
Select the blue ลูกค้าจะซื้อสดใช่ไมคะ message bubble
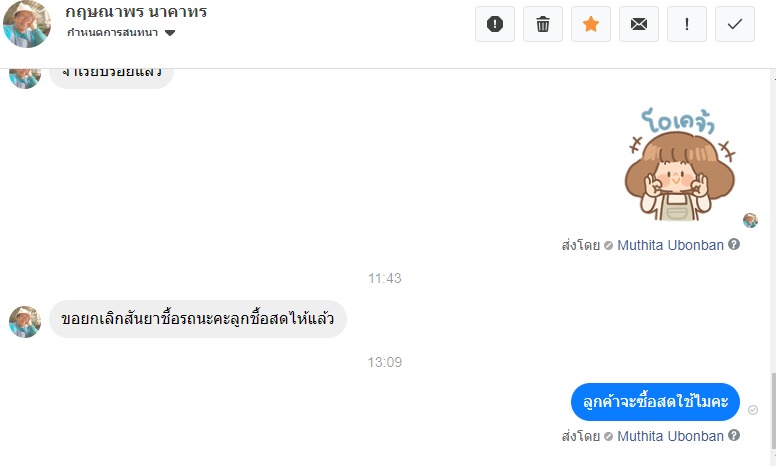[655, 402]
